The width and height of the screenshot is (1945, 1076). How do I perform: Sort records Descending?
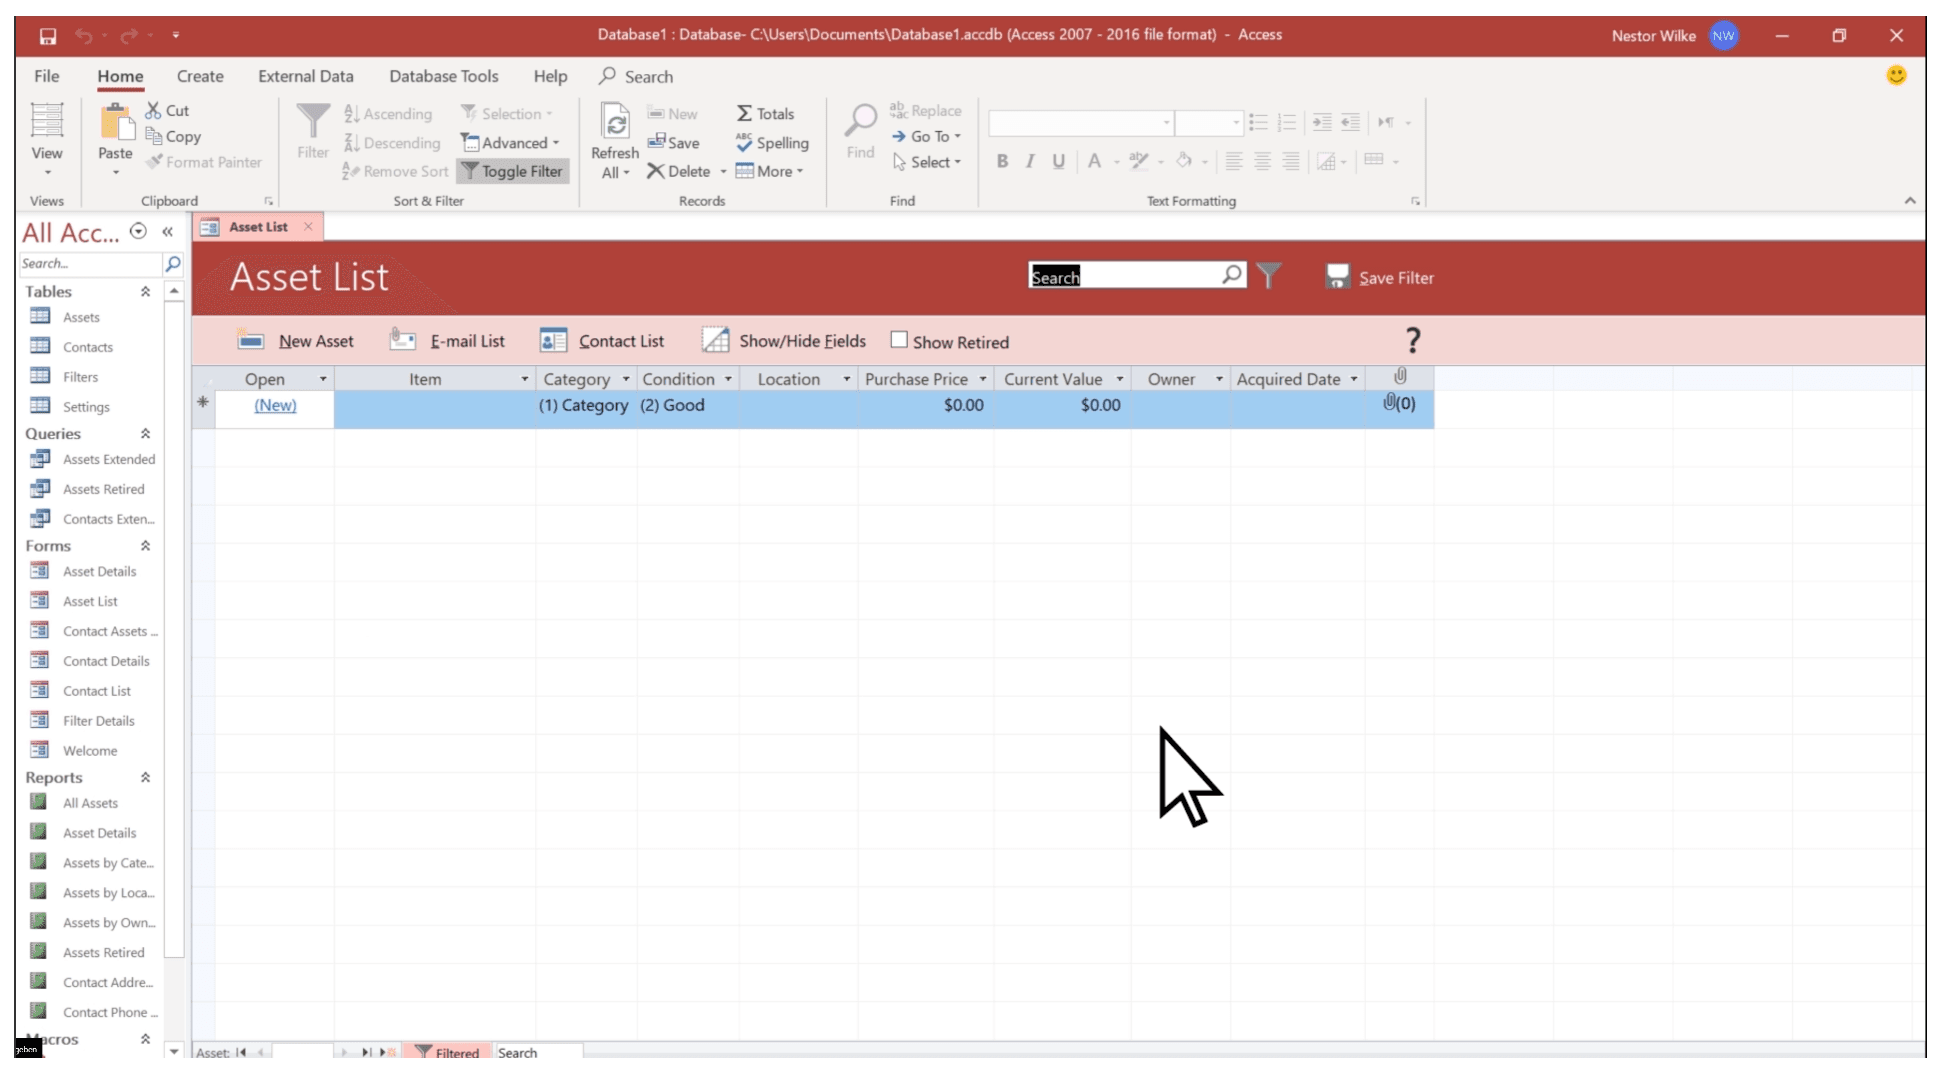(x=392, y=143)
